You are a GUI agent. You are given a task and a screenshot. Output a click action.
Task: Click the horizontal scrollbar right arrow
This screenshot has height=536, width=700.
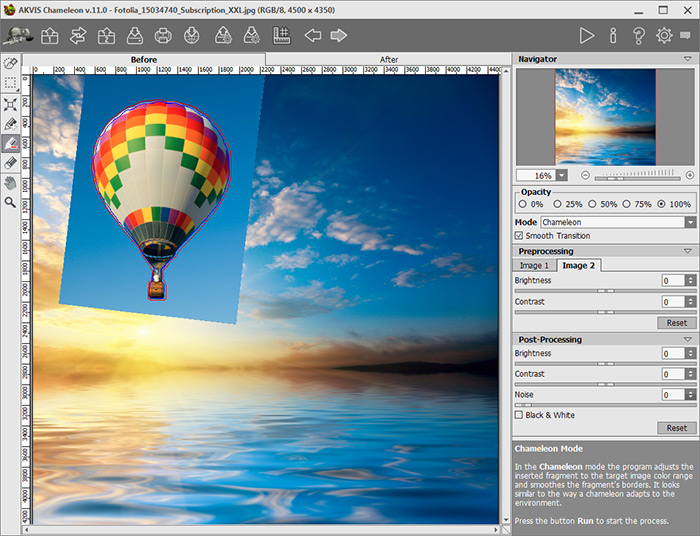coord(496,530)
